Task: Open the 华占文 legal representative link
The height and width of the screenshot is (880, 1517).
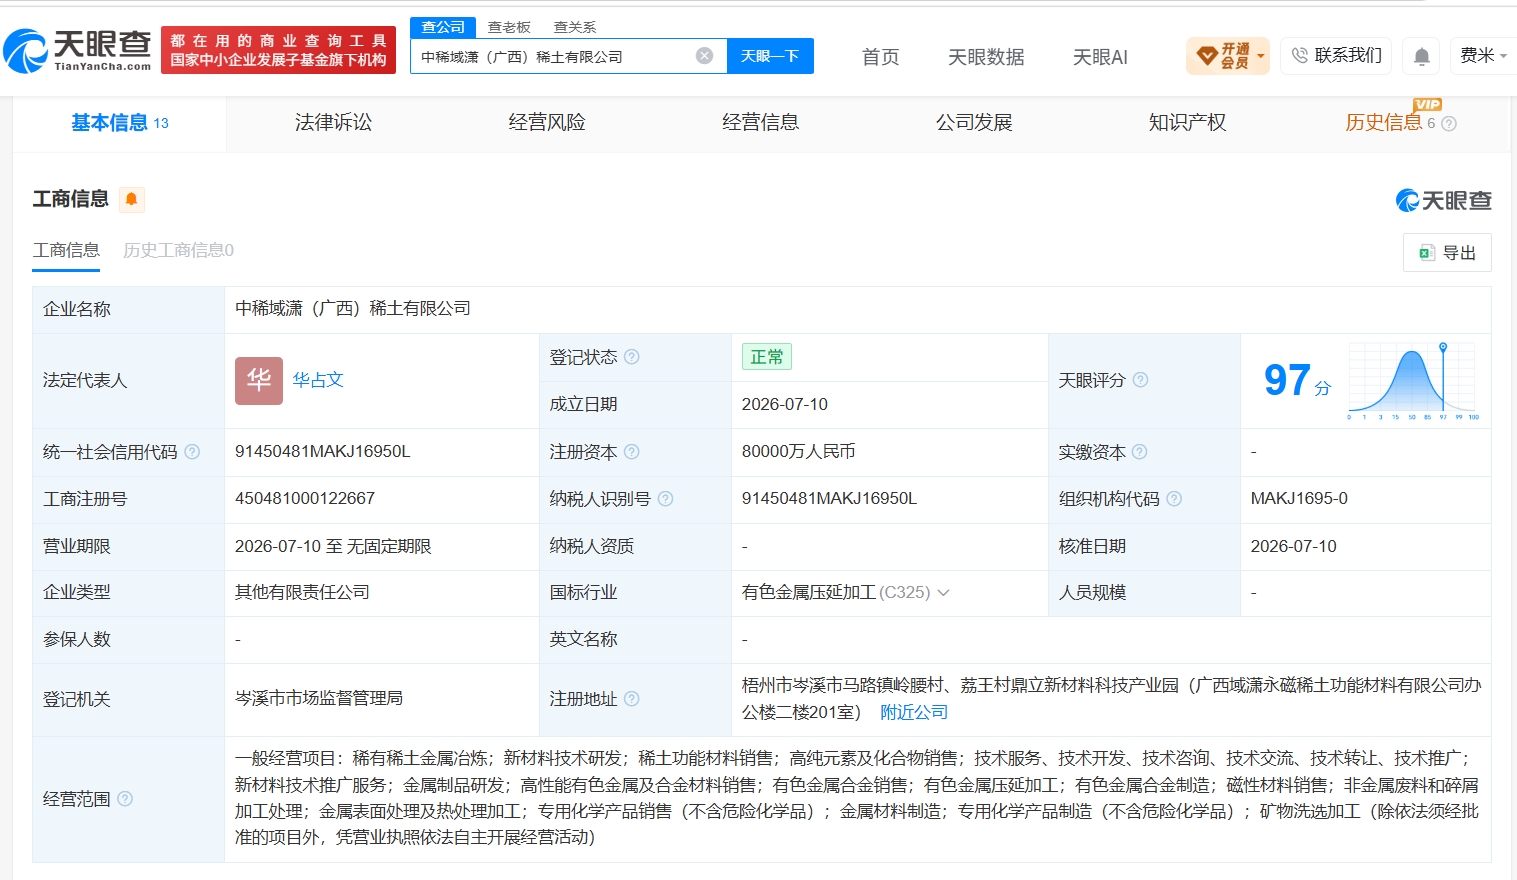Action: [318, 380]
